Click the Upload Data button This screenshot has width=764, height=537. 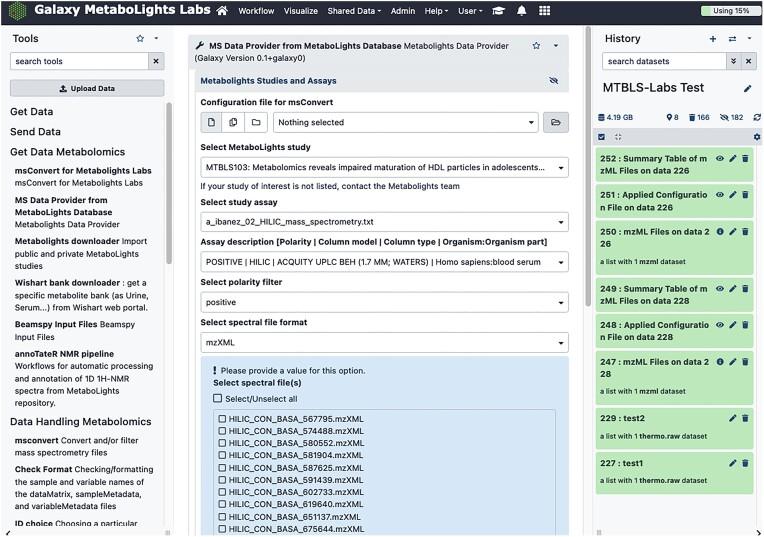click(x=86, y=88)
